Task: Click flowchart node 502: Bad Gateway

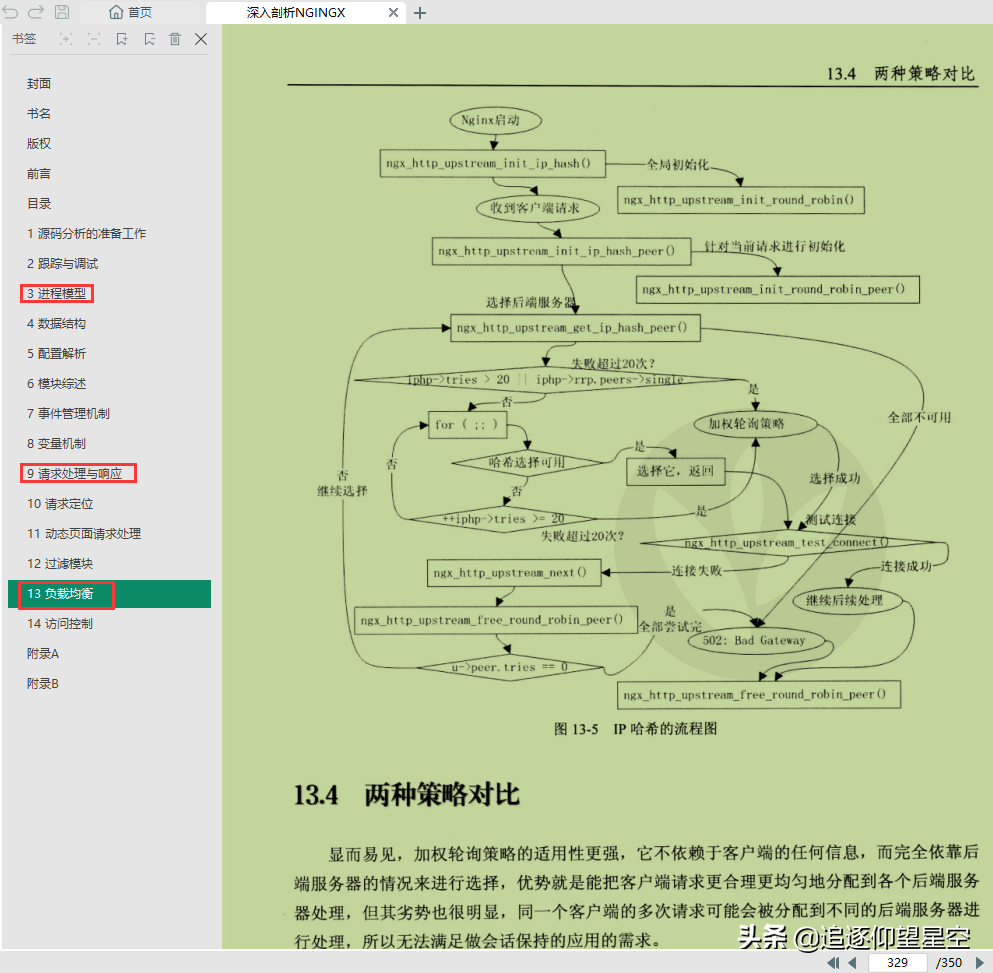Action: 757,640
